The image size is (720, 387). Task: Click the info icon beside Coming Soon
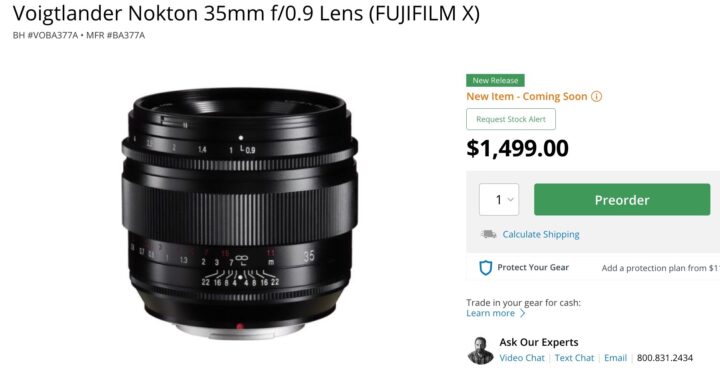[x=596, y=96]
